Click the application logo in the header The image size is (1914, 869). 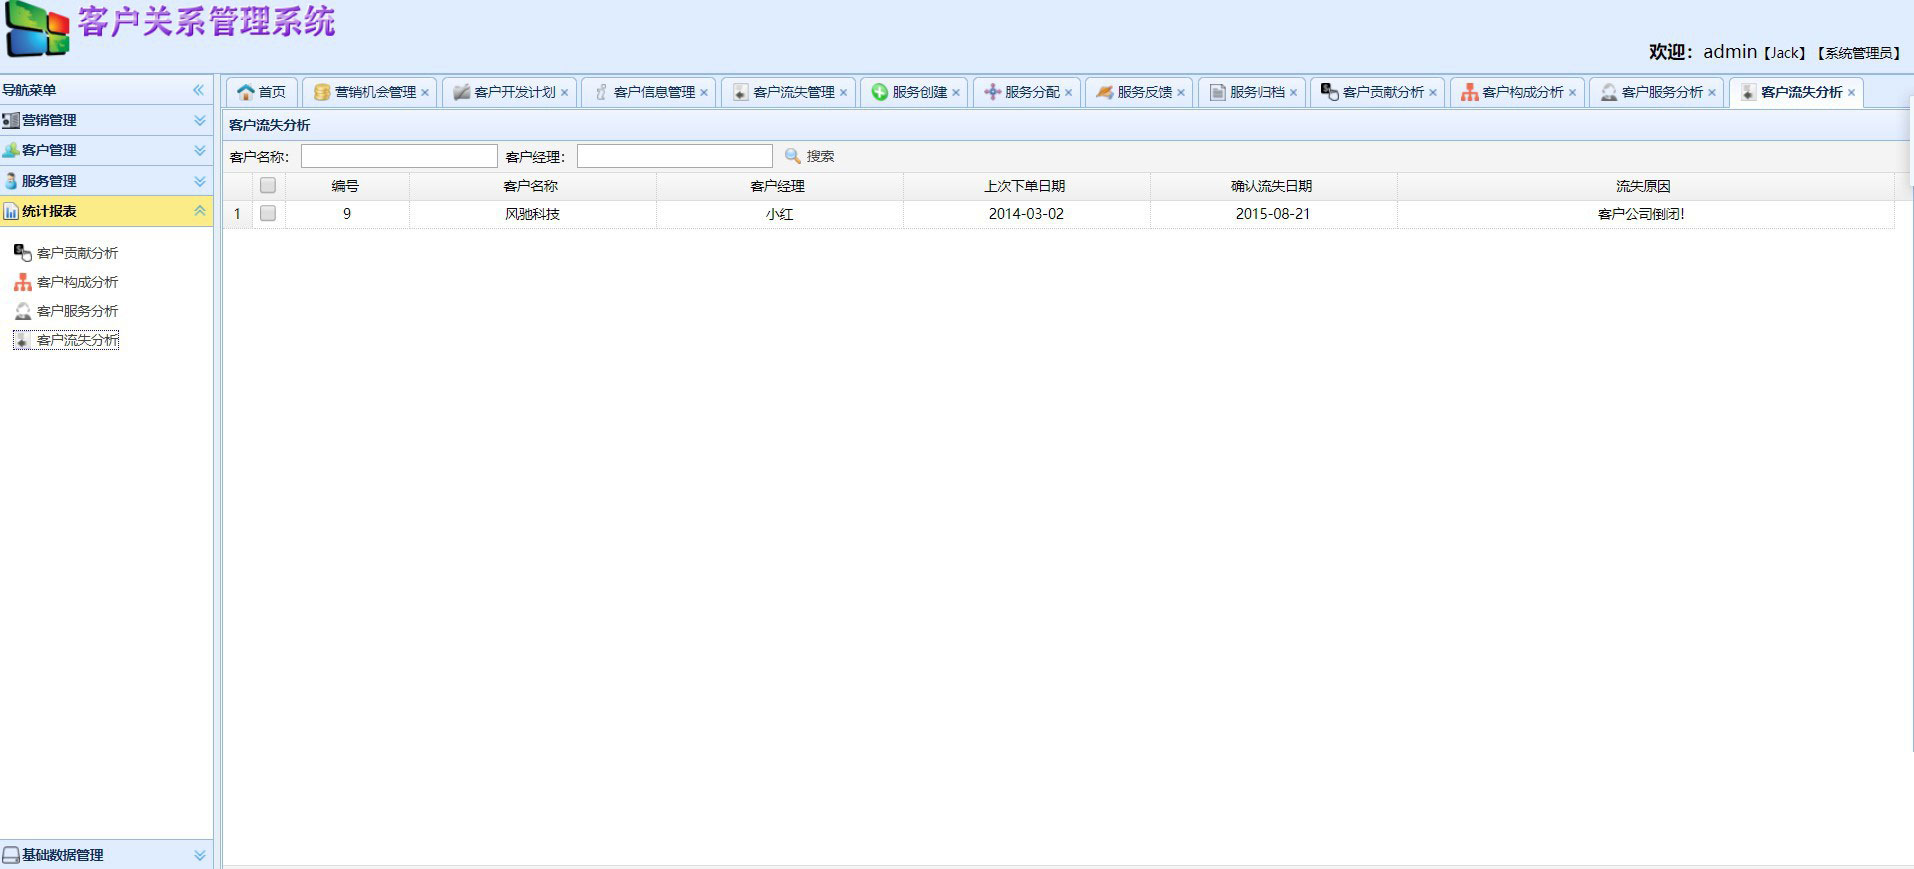37,28
